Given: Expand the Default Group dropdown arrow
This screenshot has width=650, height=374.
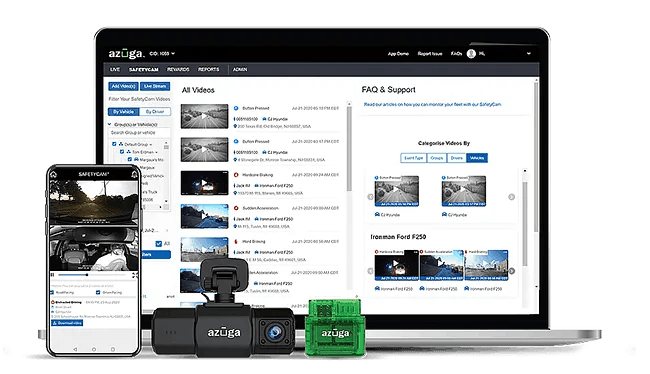Looking at the screenshot, I should [x=150, y=145].
